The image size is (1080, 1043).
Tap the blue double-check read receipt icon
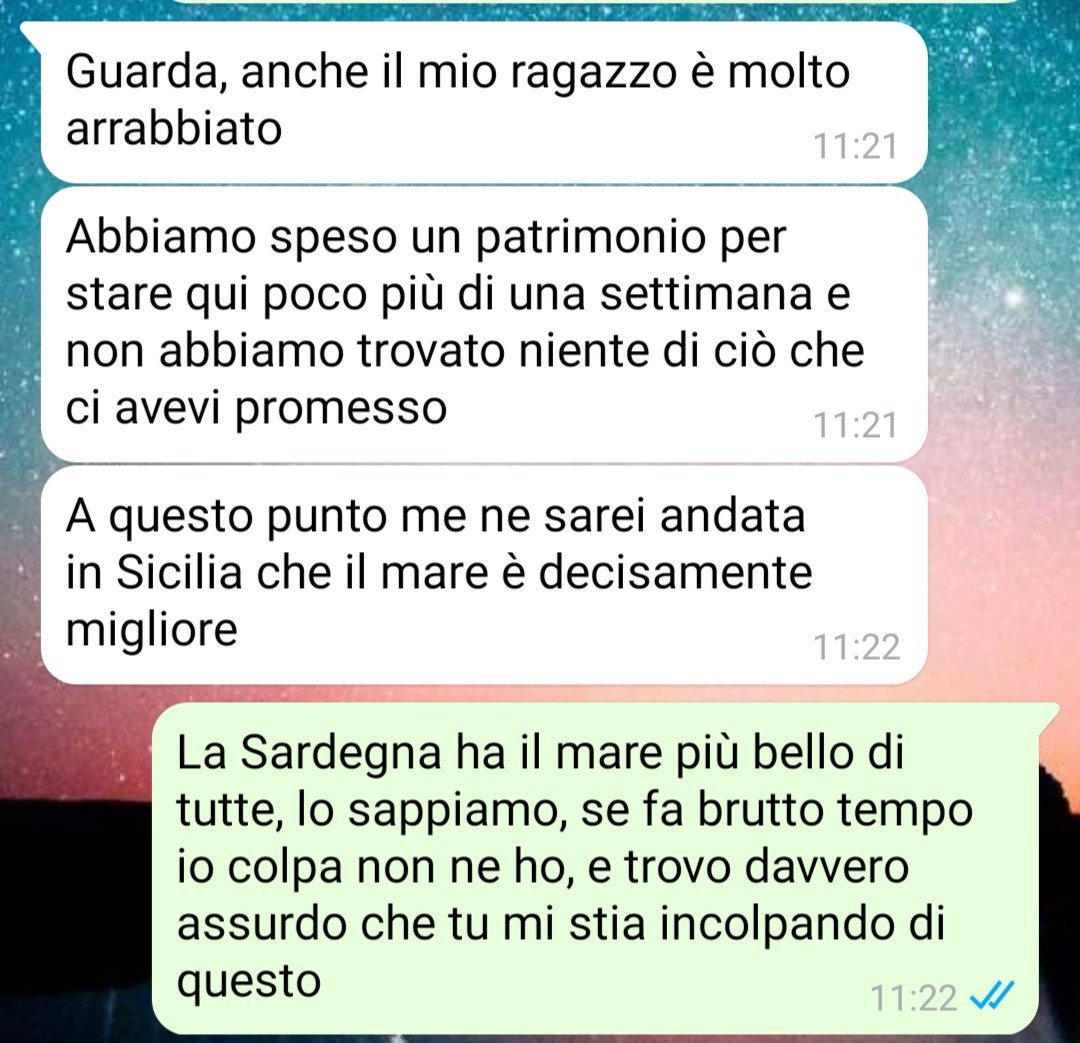coord(992,995)
